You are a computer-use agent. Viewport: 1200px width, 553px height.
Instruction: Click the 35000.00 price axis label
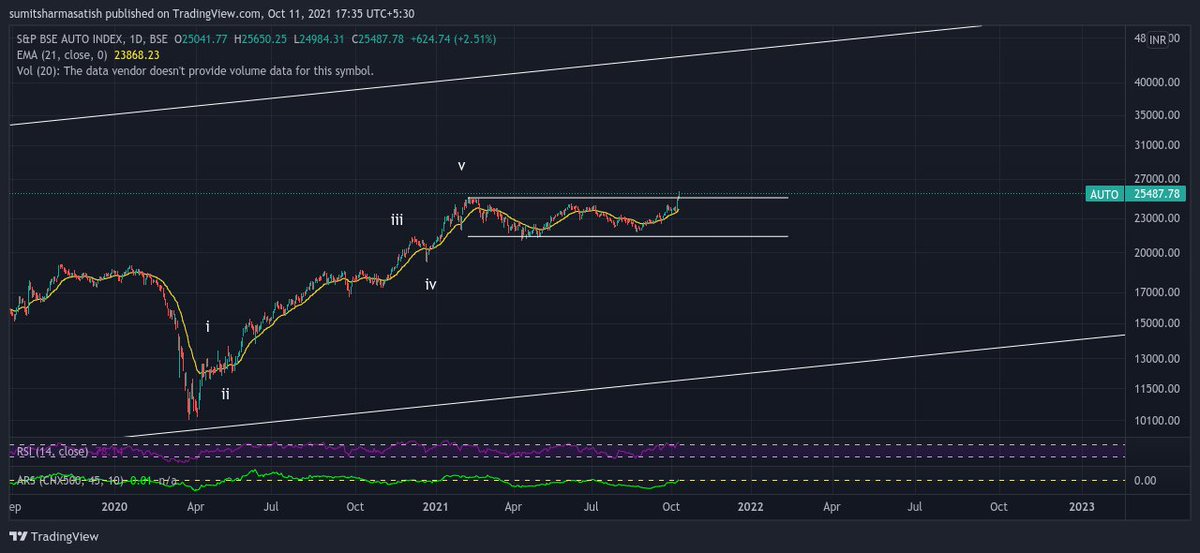[x=1158, y=116]
